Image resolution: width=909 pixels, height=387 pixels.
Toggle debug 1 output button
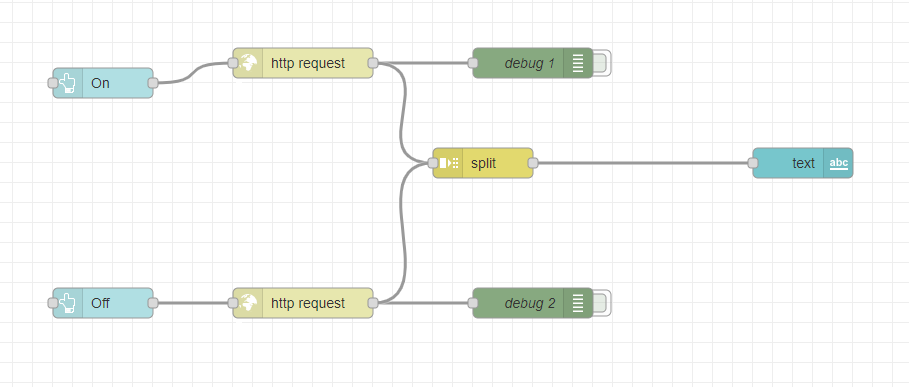(602, 63)
